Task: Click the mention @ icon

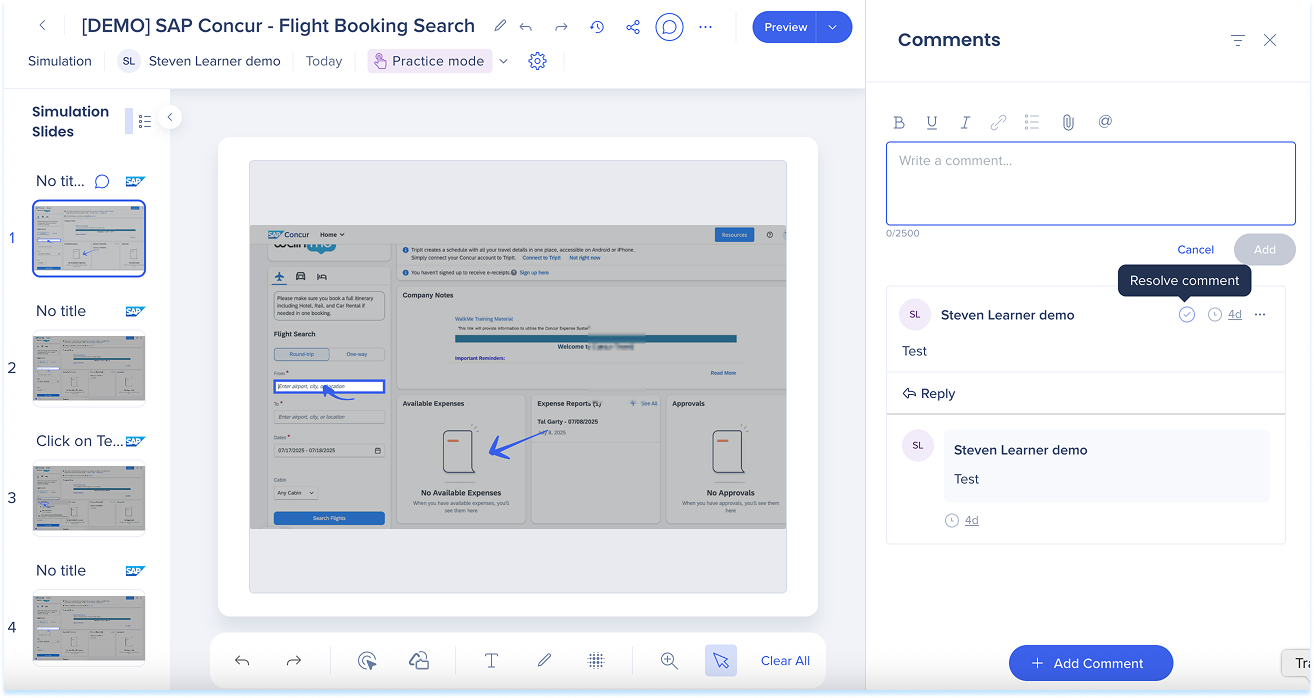Action: coord(1105,122)
